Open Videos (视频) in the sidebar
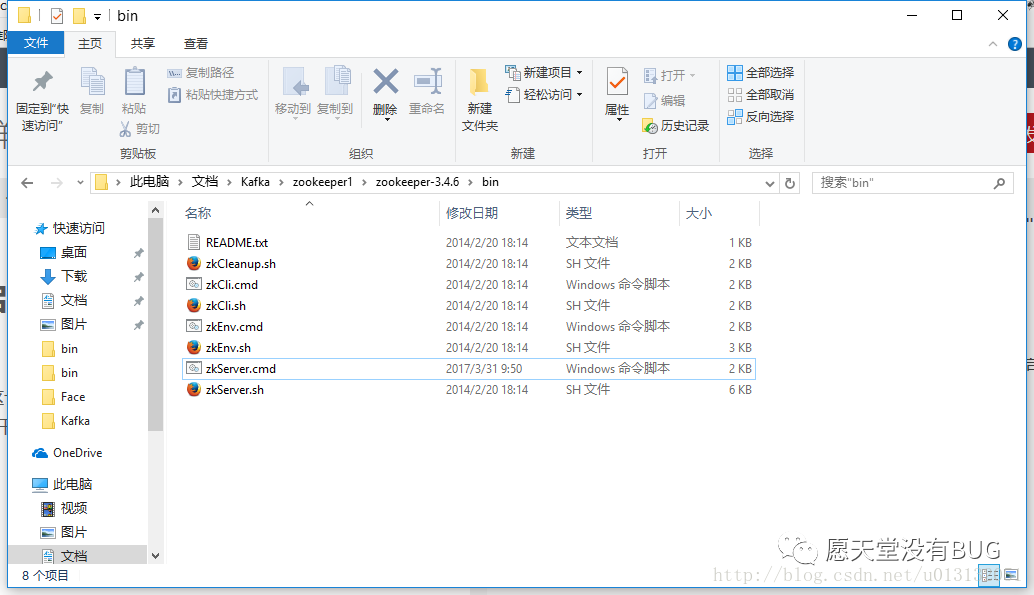The width and height of the screenshot is (1034, 595). 74,509
